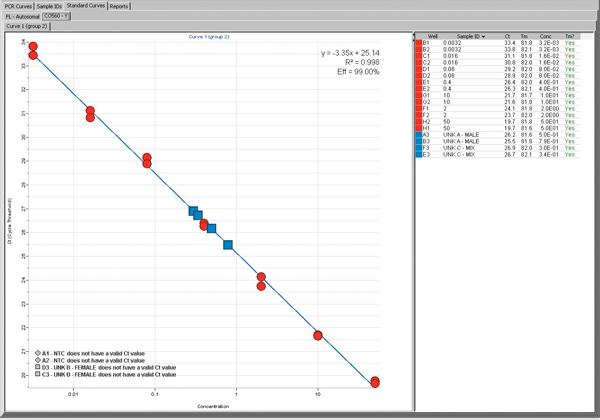Screen dimensions: 600x420
Task: Click the red standard point near concentration 10
Action: (x=318, y=335)
